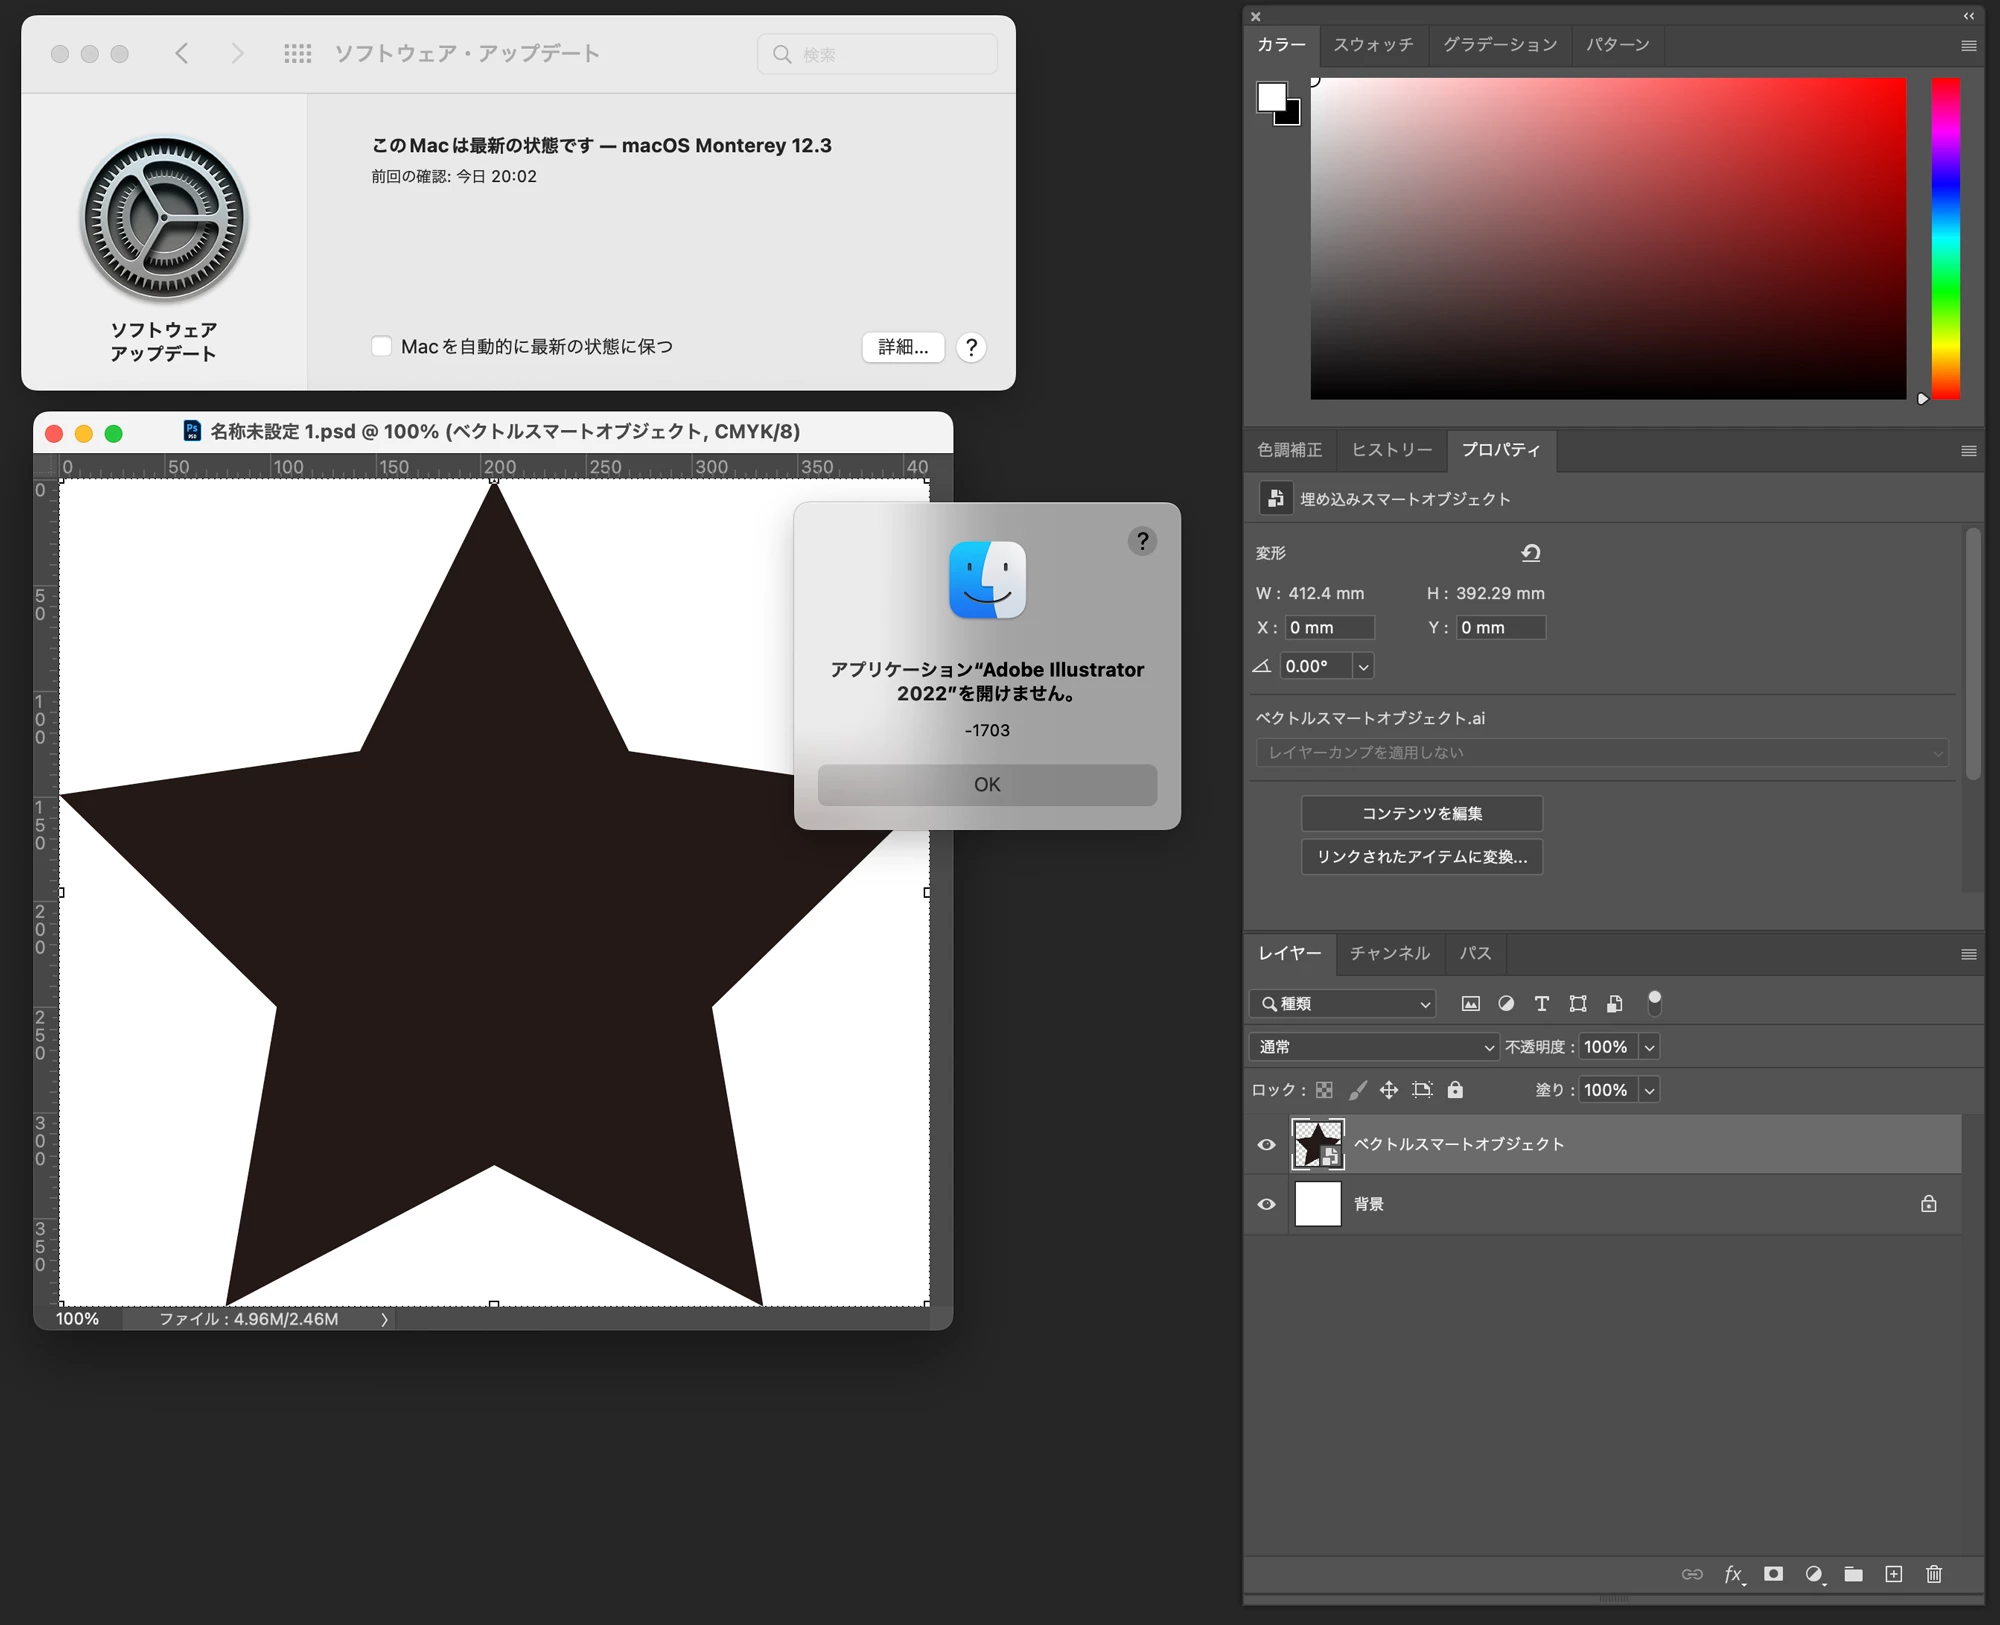Click the new group folder icon
The width and height of the screenshot is (2000, 1625).
1853,1574
